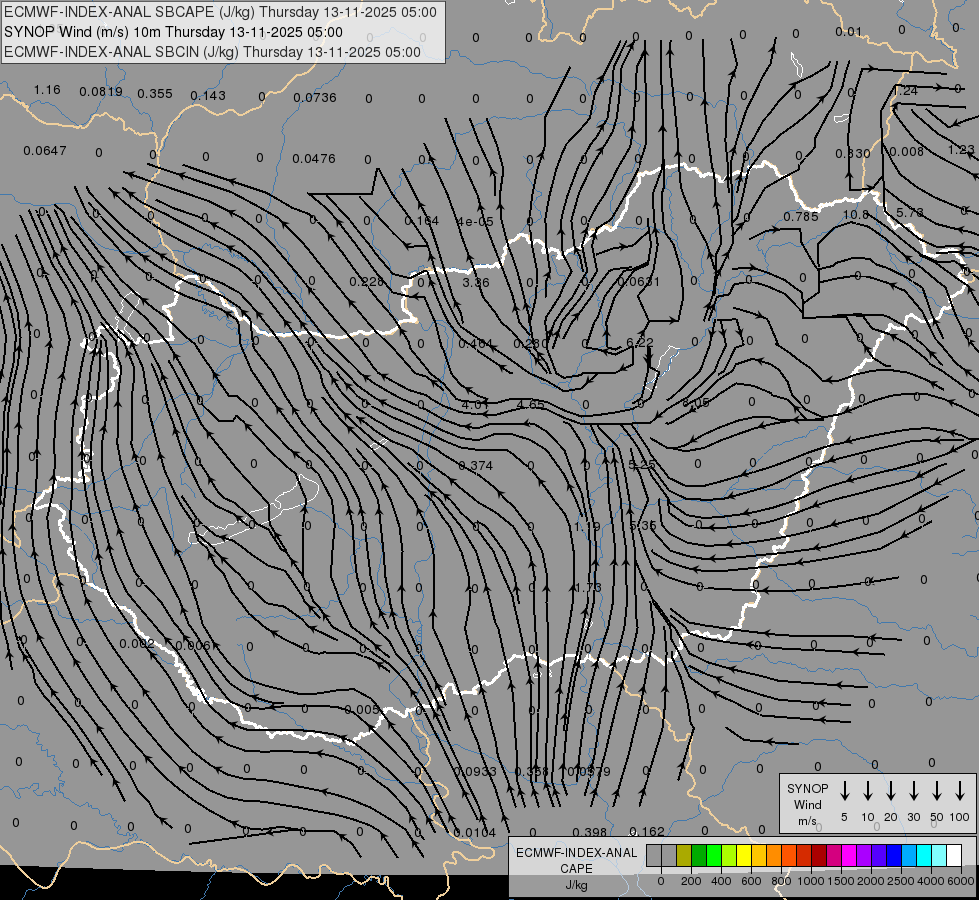Viewport: 979px width, 900px height.
Task: Click the CAPE word in colour legend
Action: coord(576,869)
